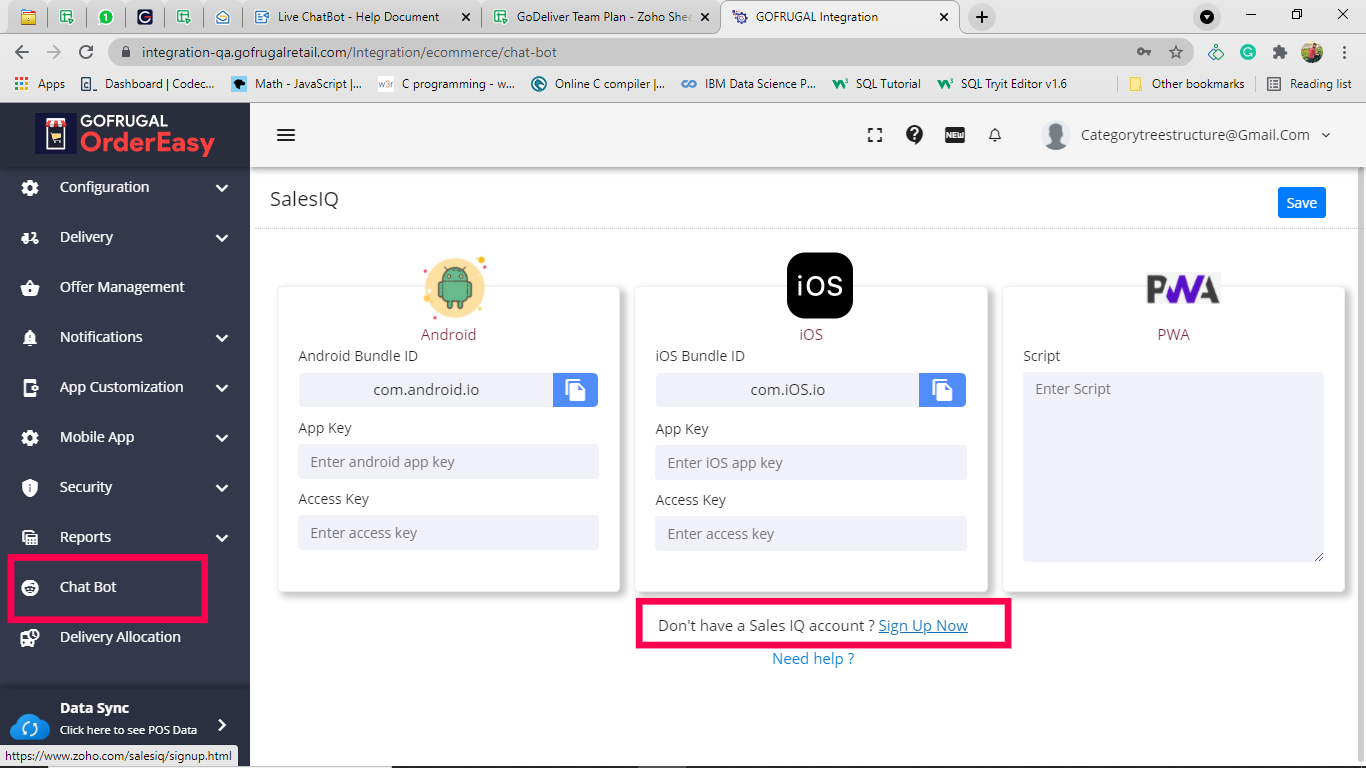Click the iOS logo image

[x=820, y=285]
